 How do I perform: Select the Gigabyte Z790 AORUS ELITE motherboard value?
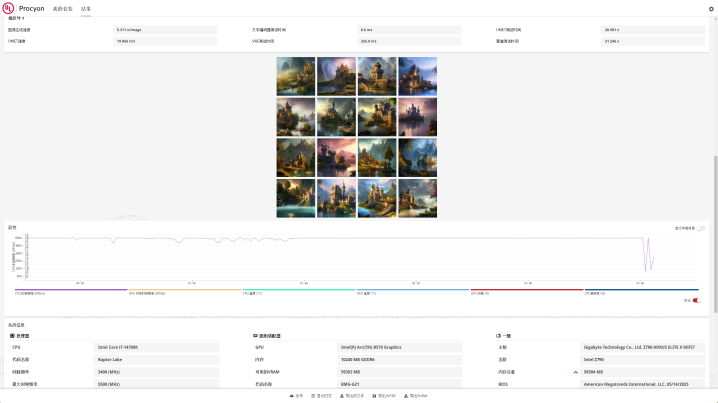(642, 347)
